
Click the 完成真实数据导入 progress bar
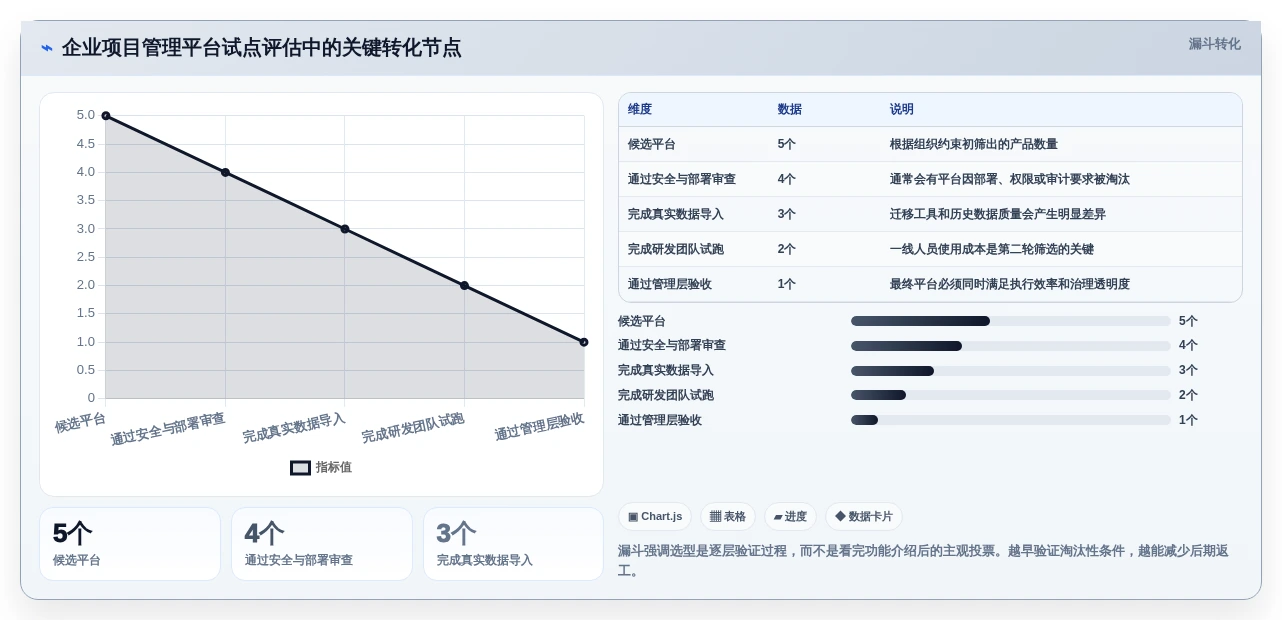tap(1010, 371)
